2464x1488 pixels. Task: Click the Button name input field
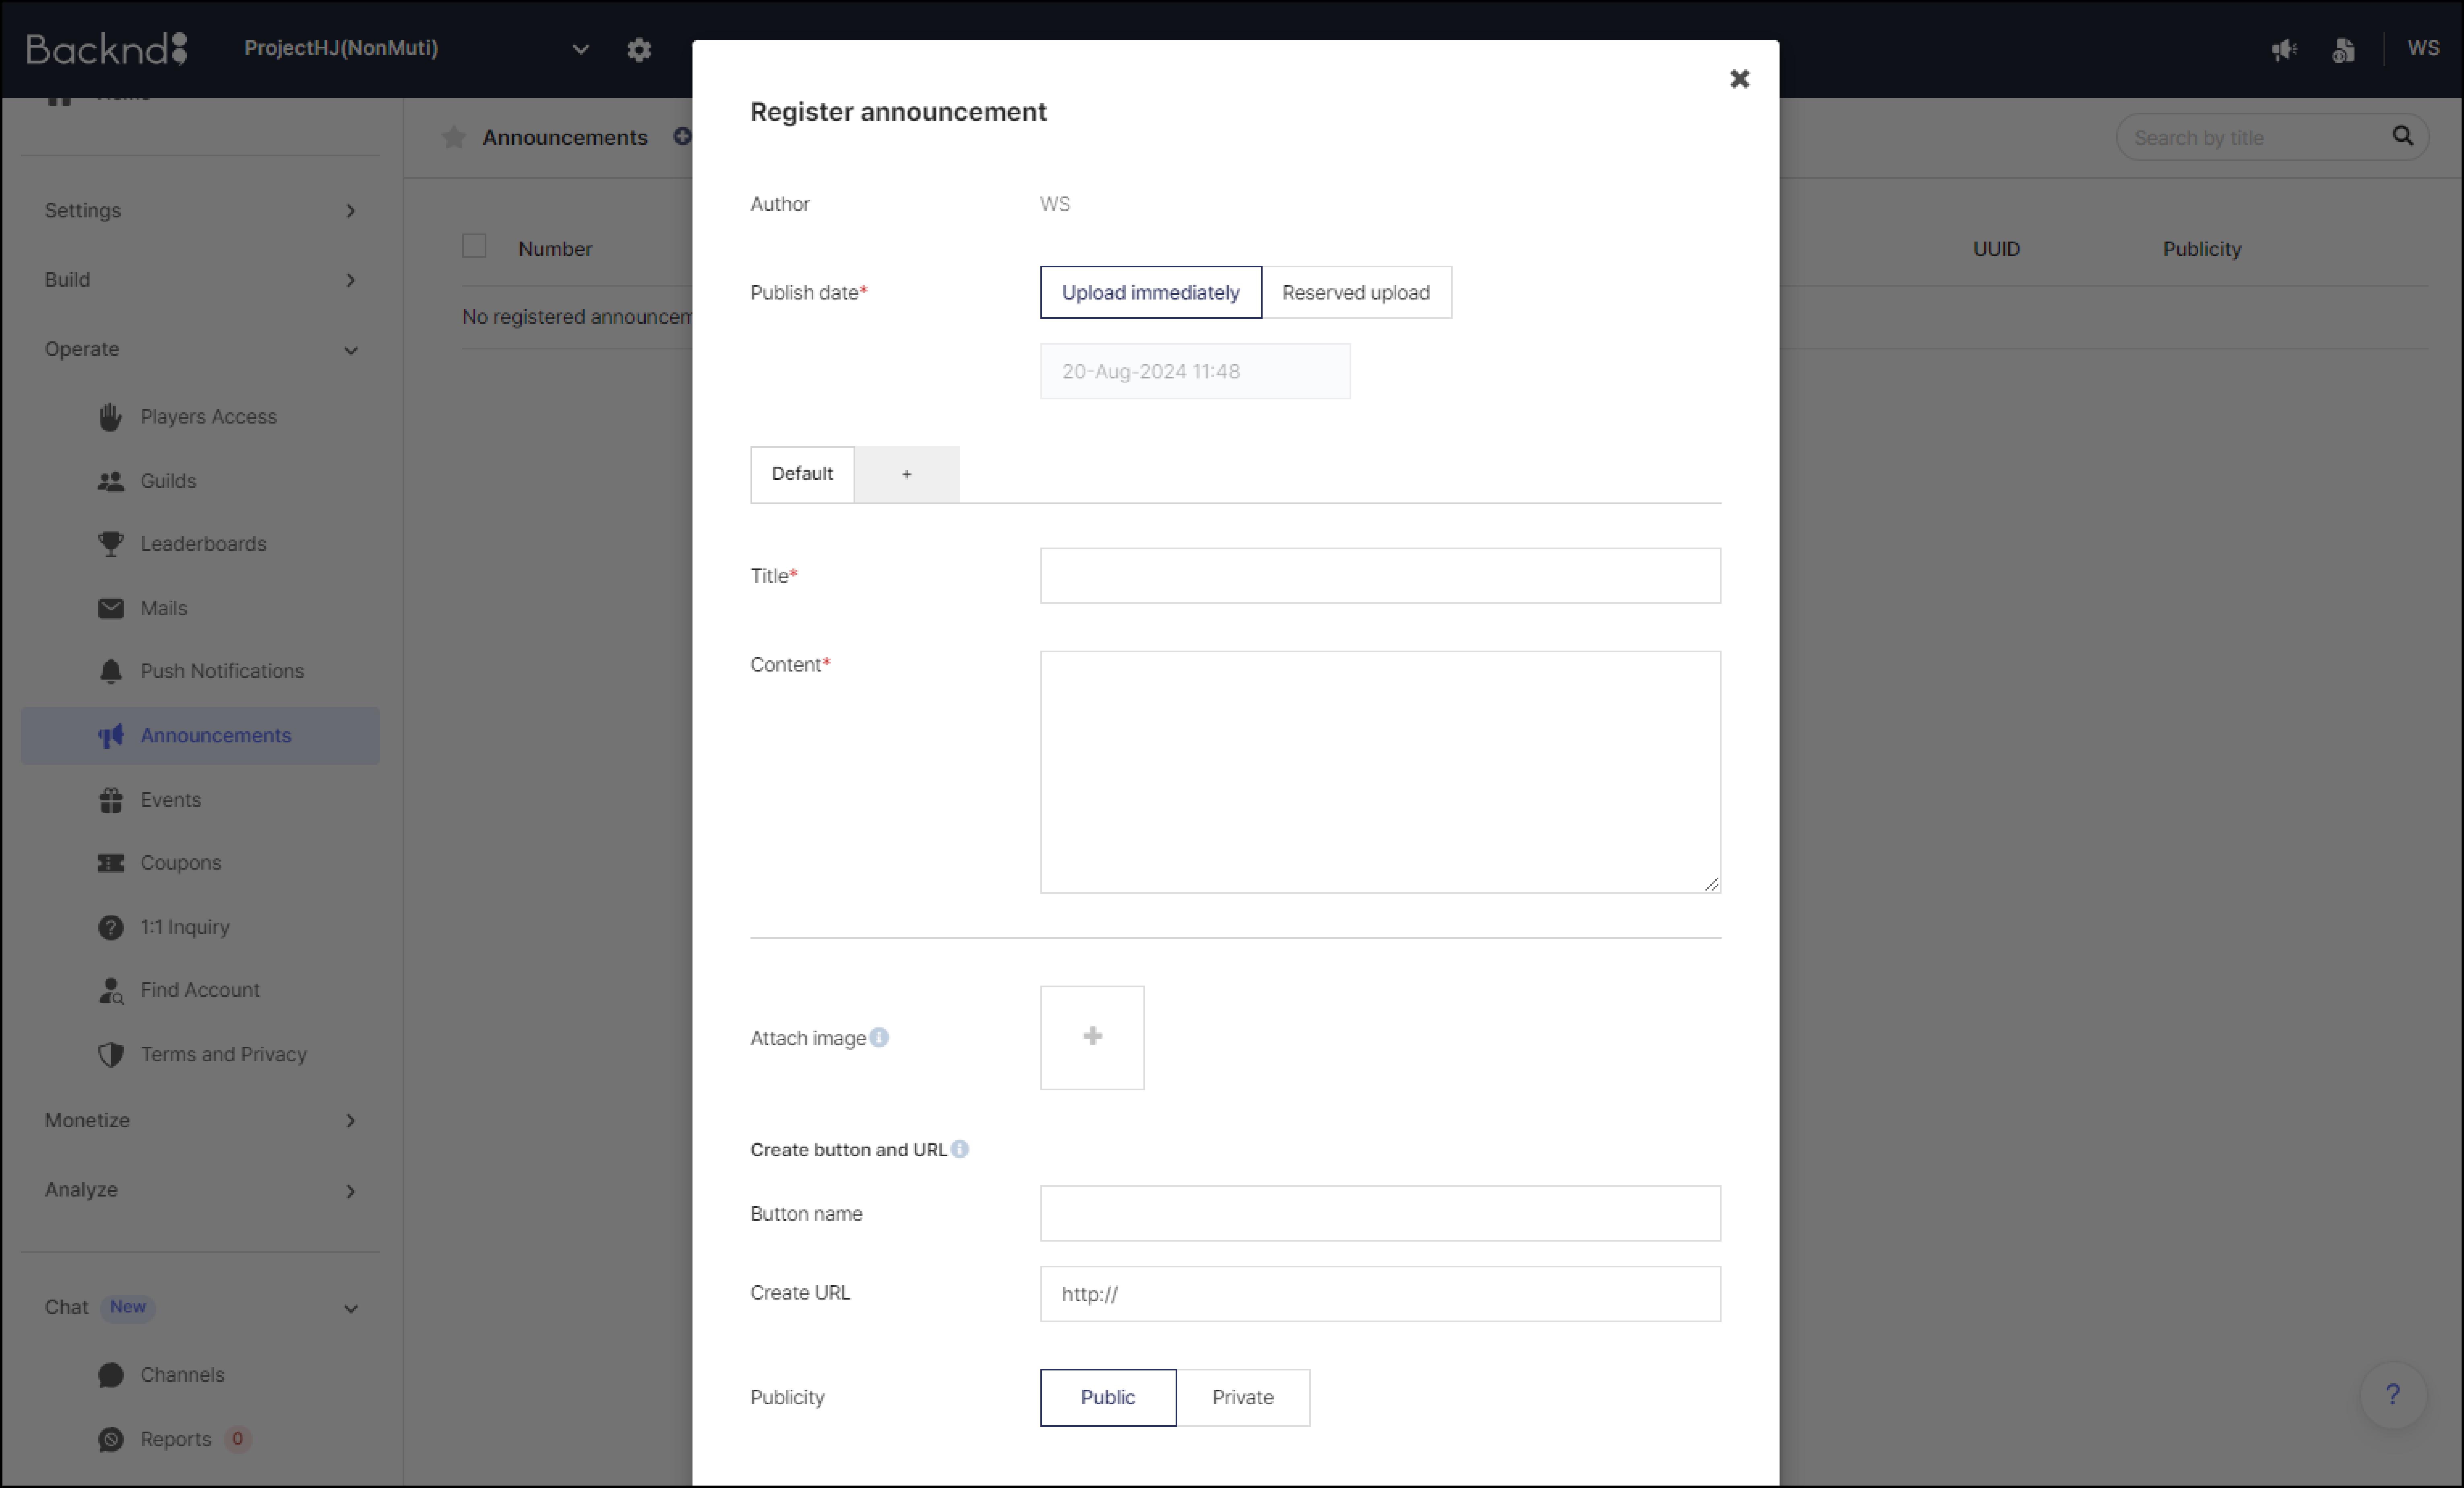(1380, 1214)
